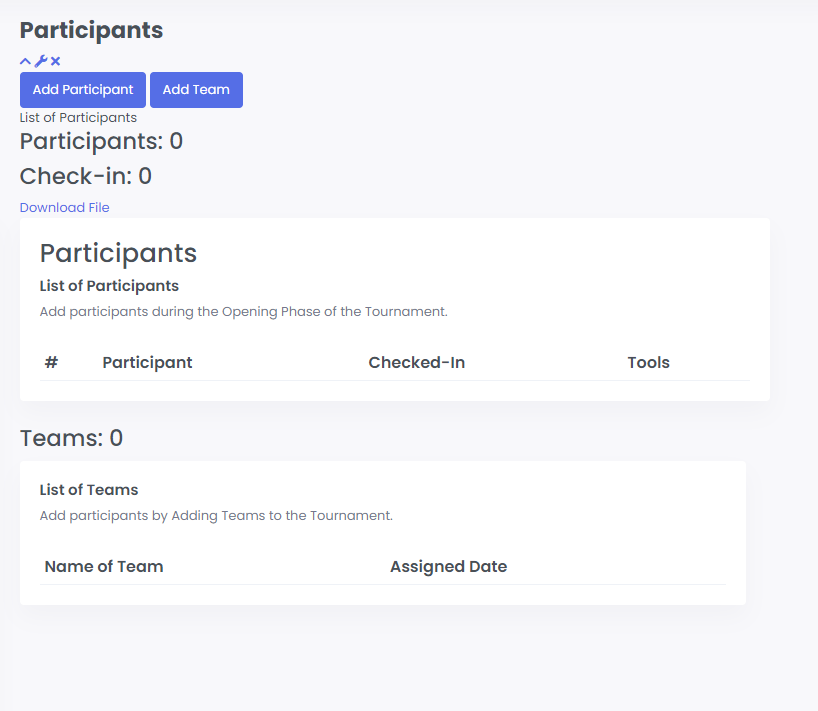818x711 pixels.
Task: Close the Participants panel with the X icon
Action: tap(56, 61)
